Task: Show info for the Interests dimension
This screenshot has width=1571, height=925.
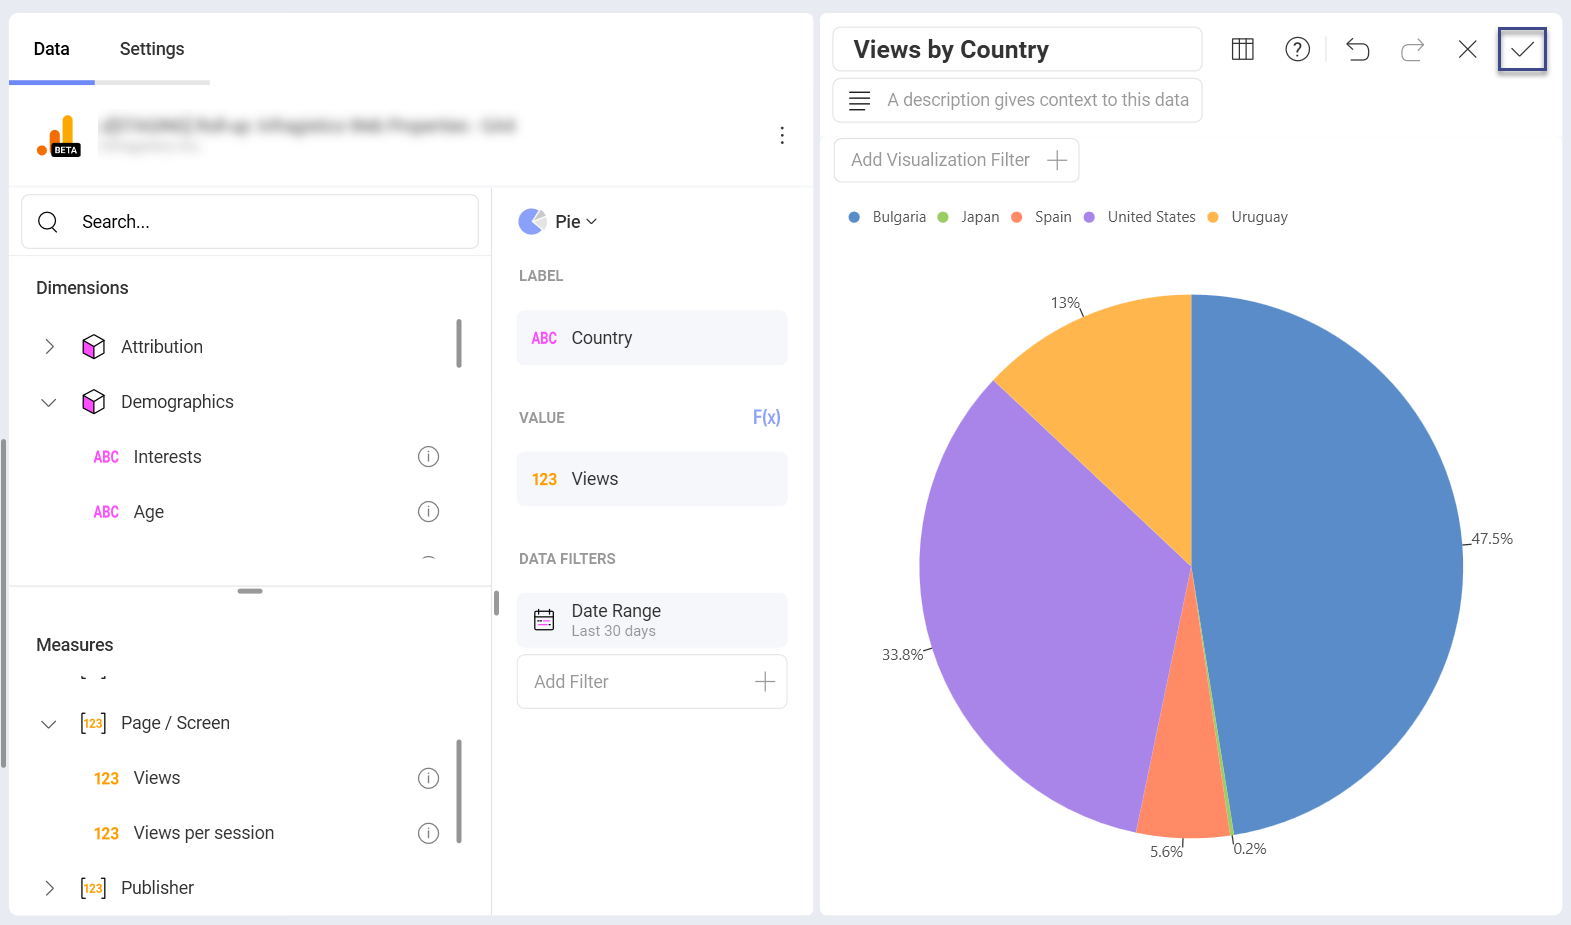Action: tap(428, 457)
